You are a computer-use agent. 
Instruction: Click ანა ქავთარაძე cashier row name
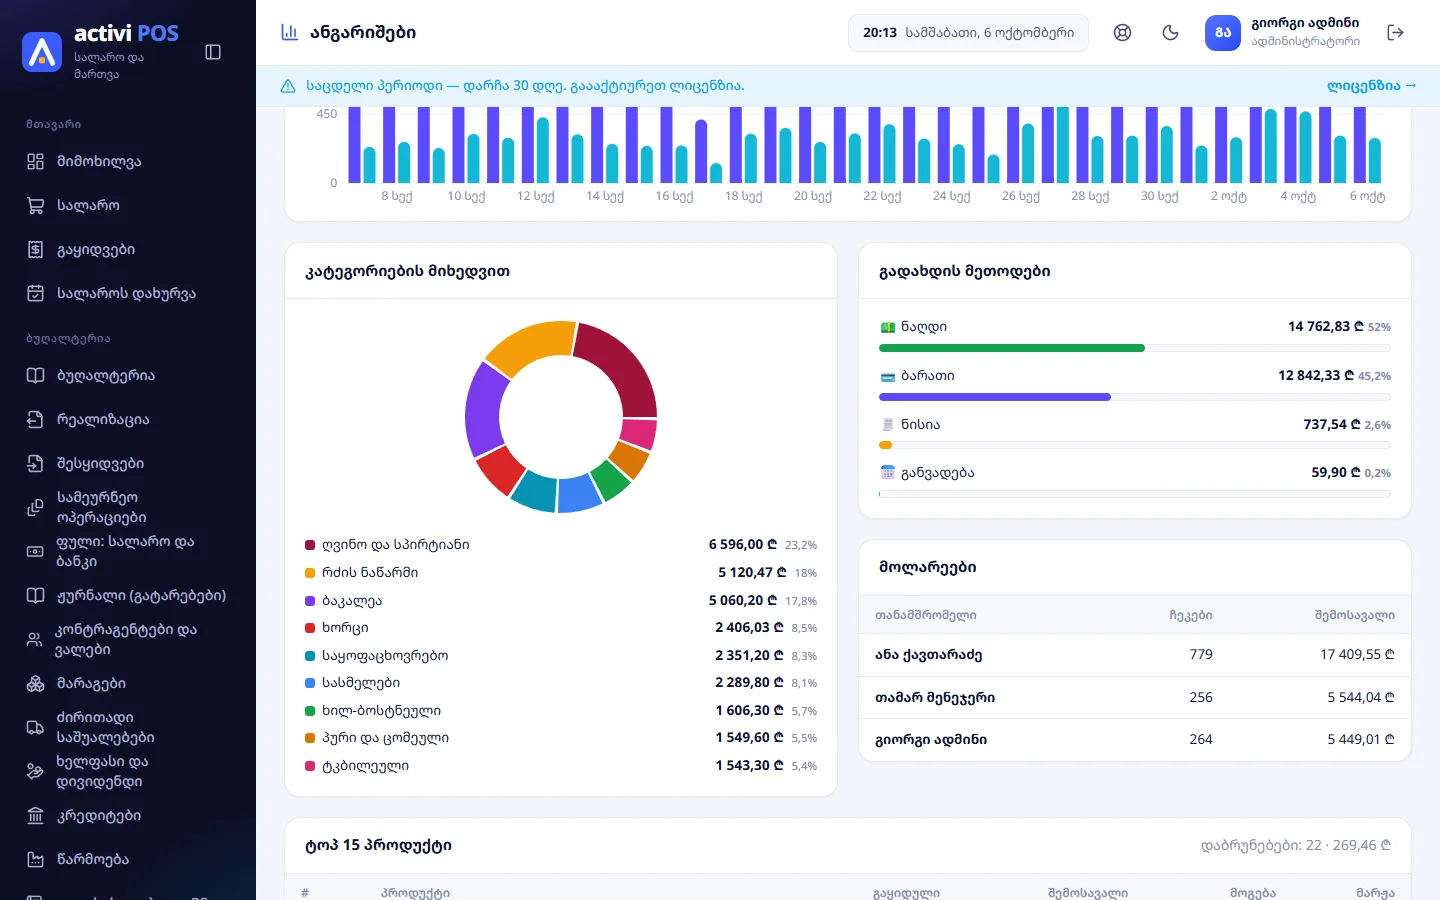click(x=929, y=655)
